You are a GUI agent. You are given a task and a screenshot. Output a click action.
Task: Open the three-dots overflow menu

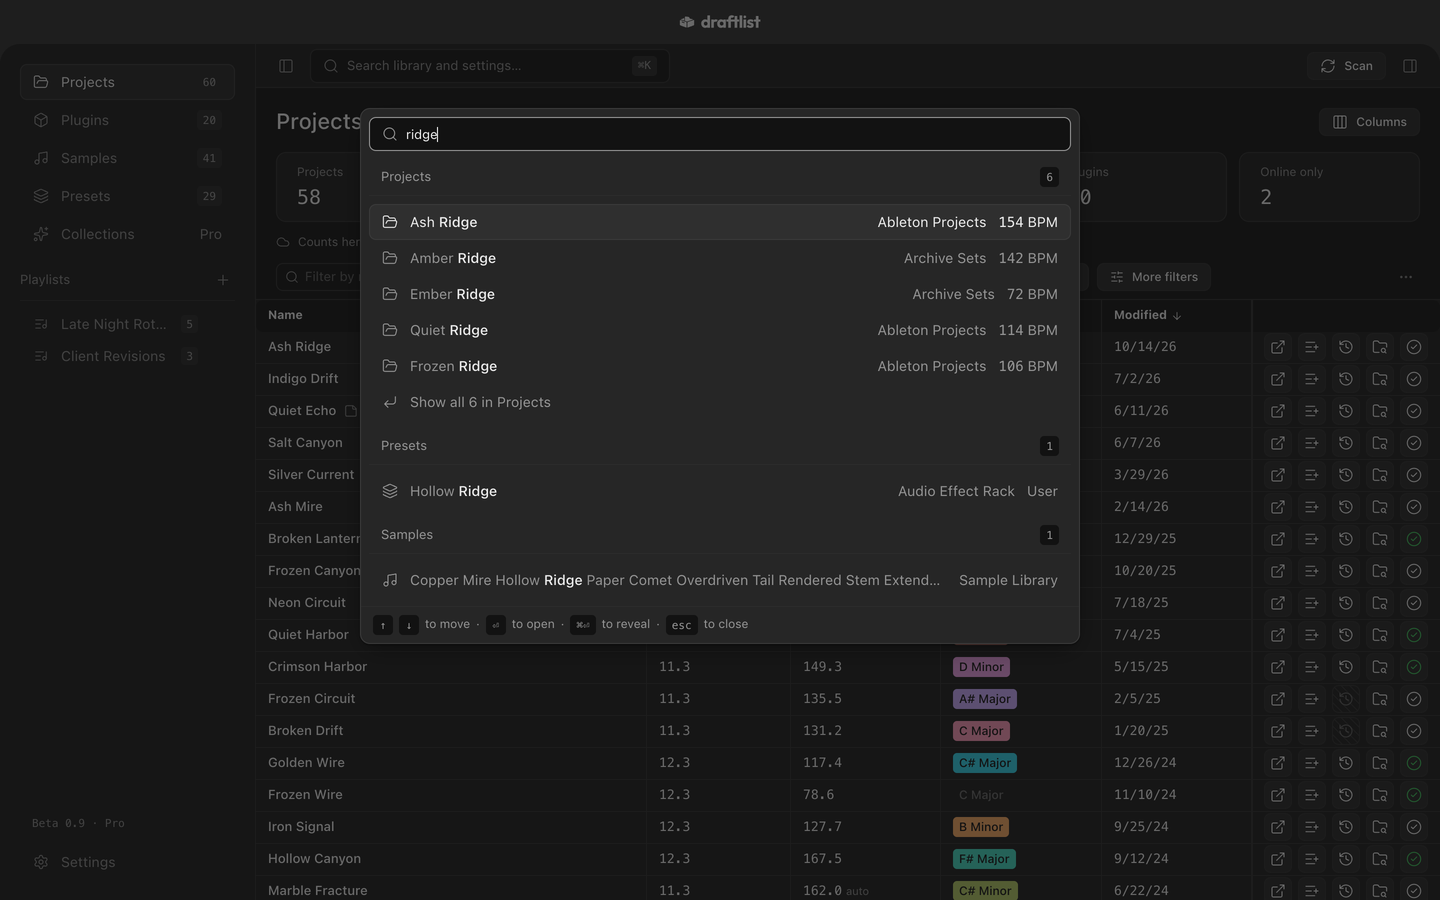coord(1406,277)
